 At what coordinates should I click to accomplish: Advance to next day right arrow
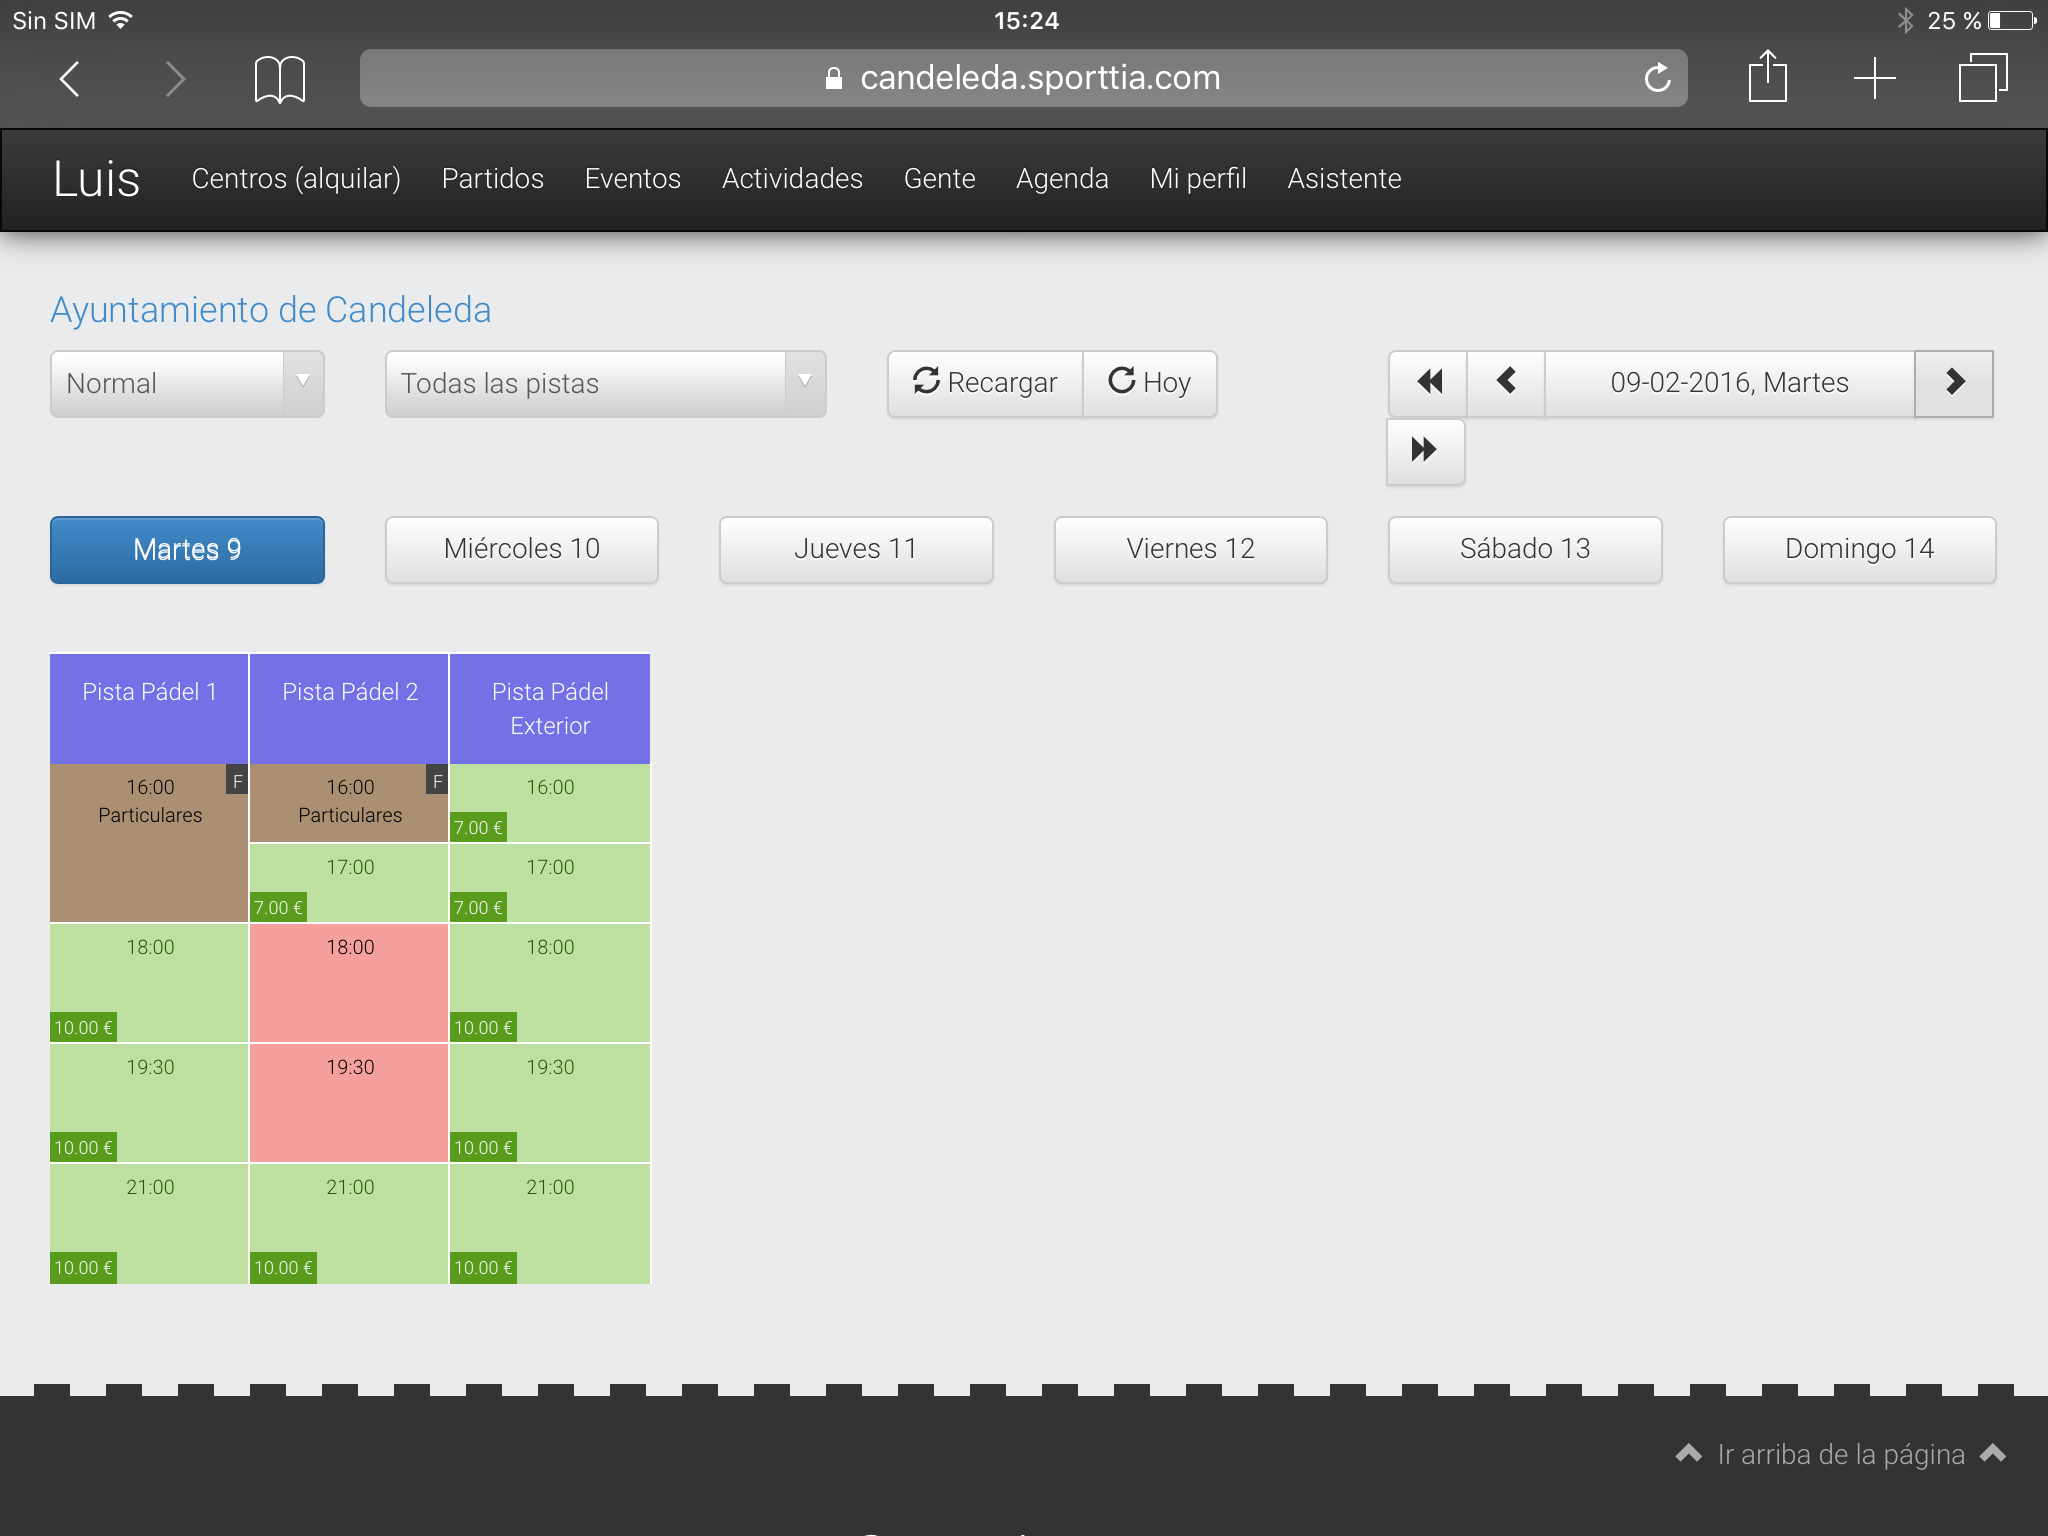(1954, 382)
